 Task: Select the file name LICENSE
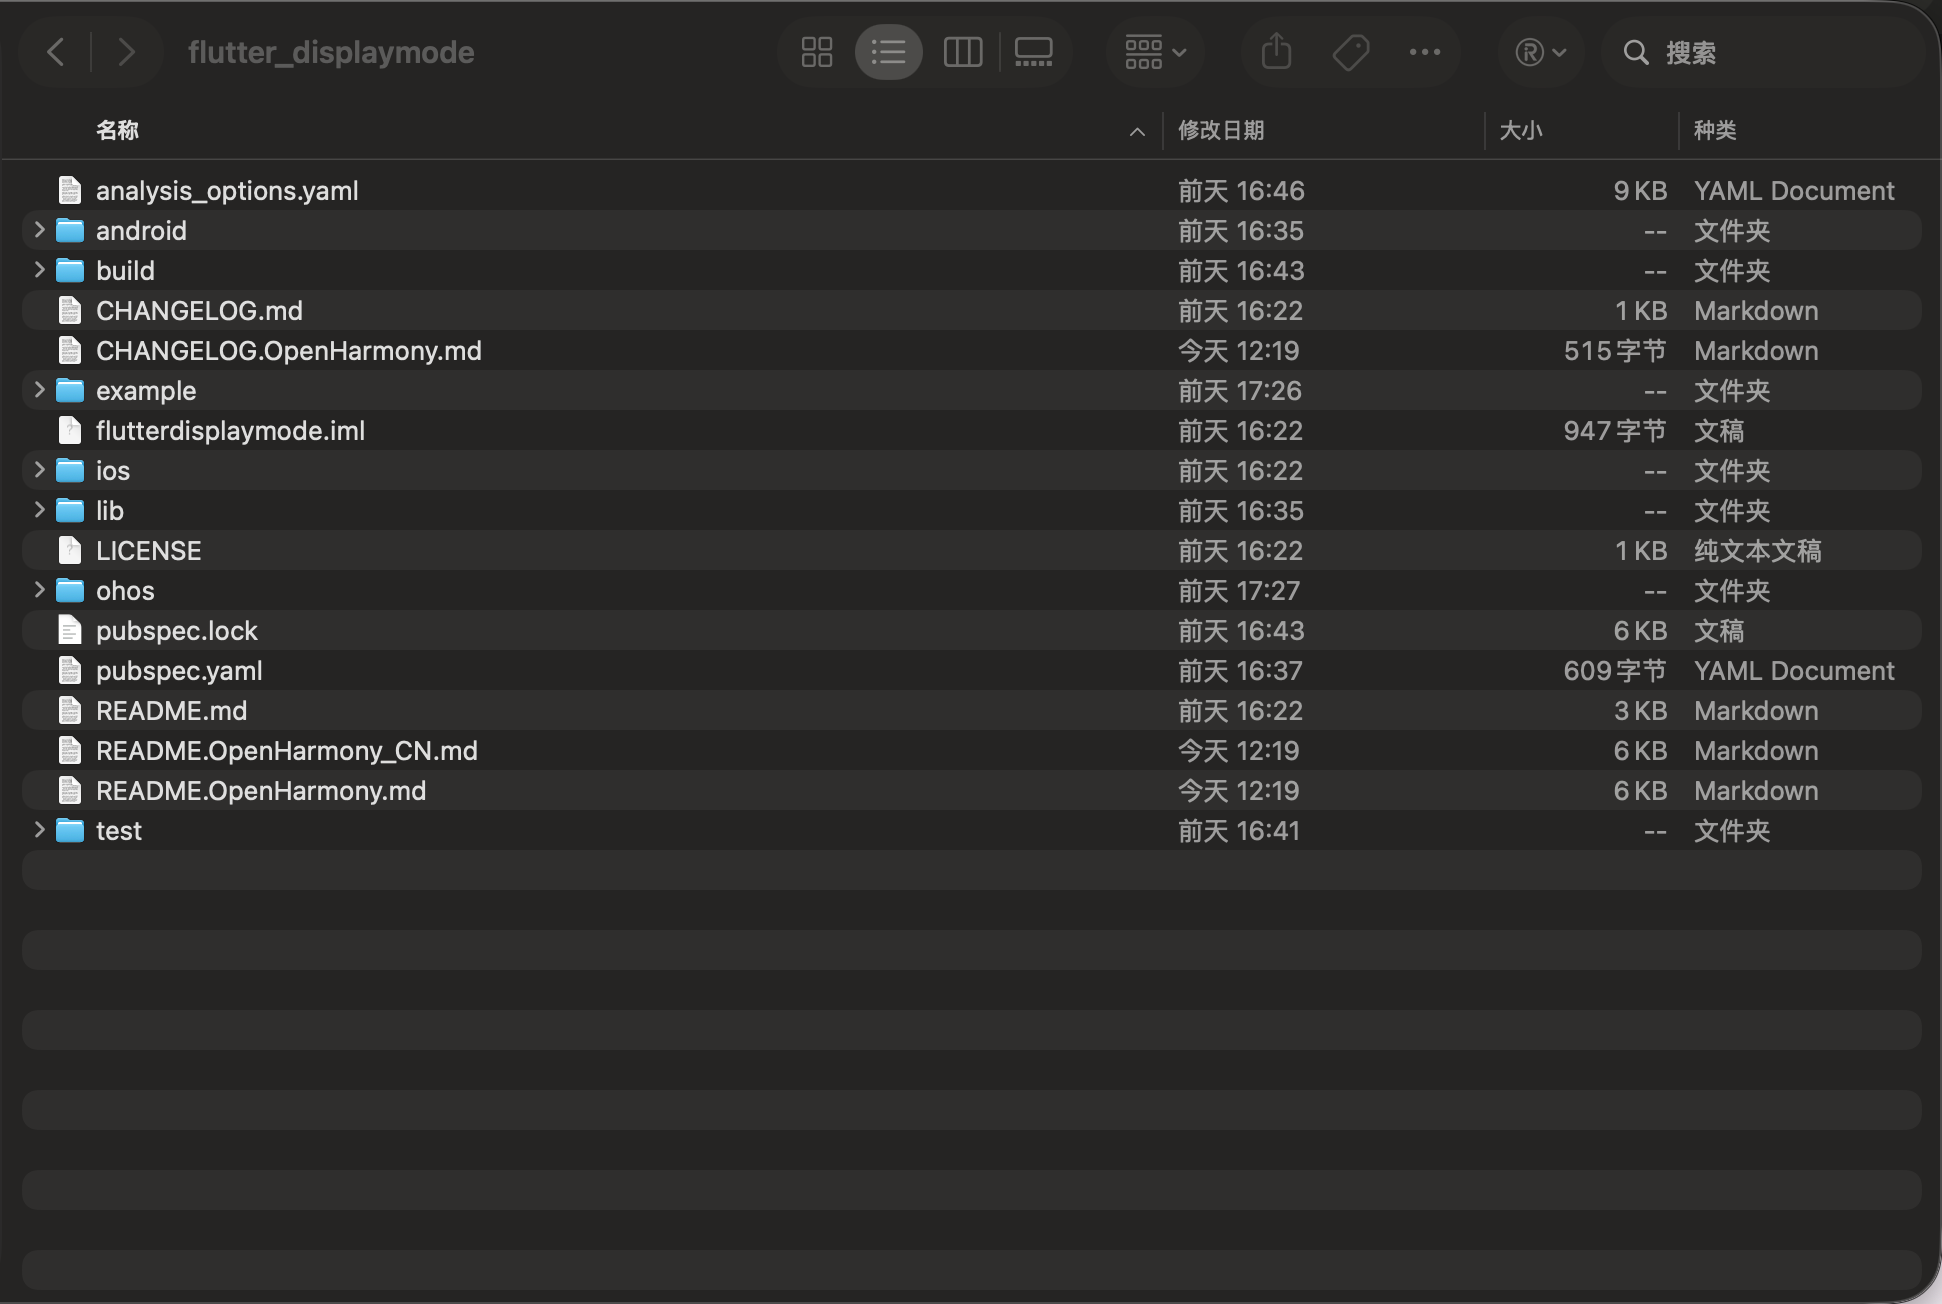click(148, 551)
